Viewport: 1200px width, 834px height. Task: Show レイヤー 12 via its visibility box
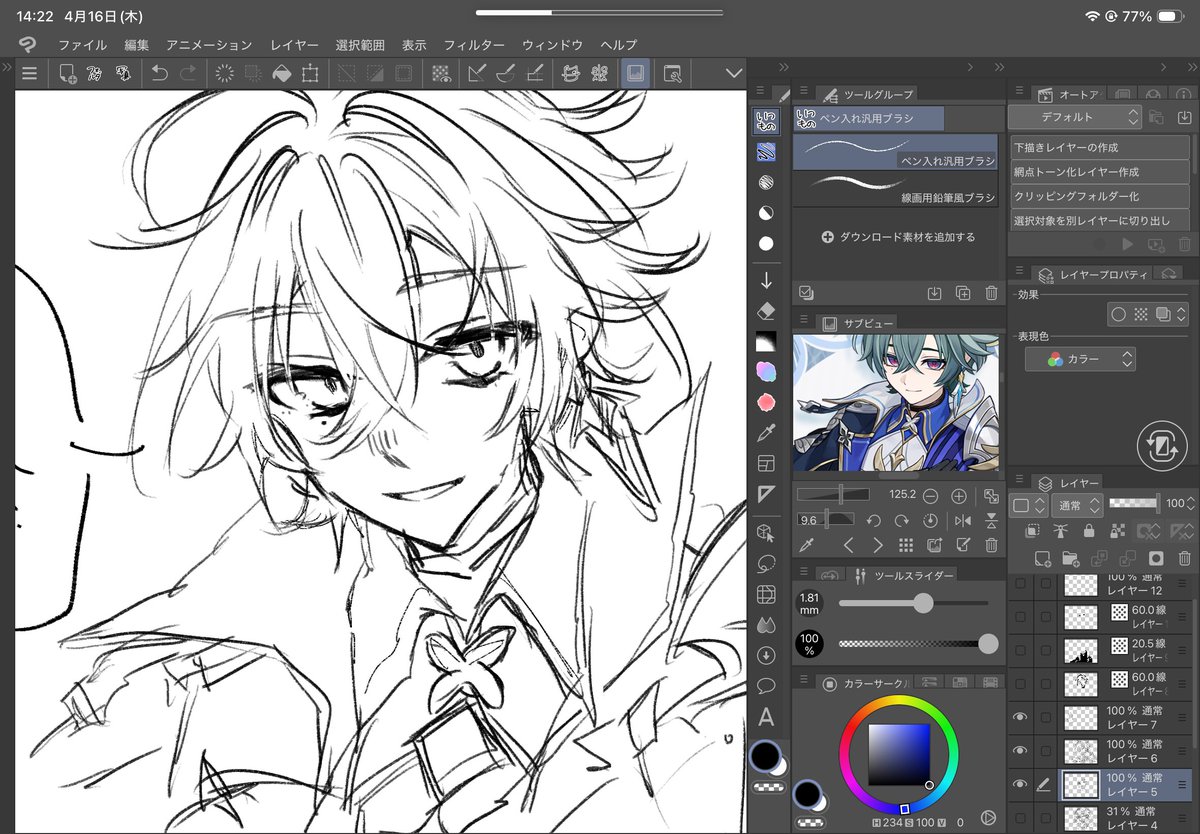coord(1020,584)
